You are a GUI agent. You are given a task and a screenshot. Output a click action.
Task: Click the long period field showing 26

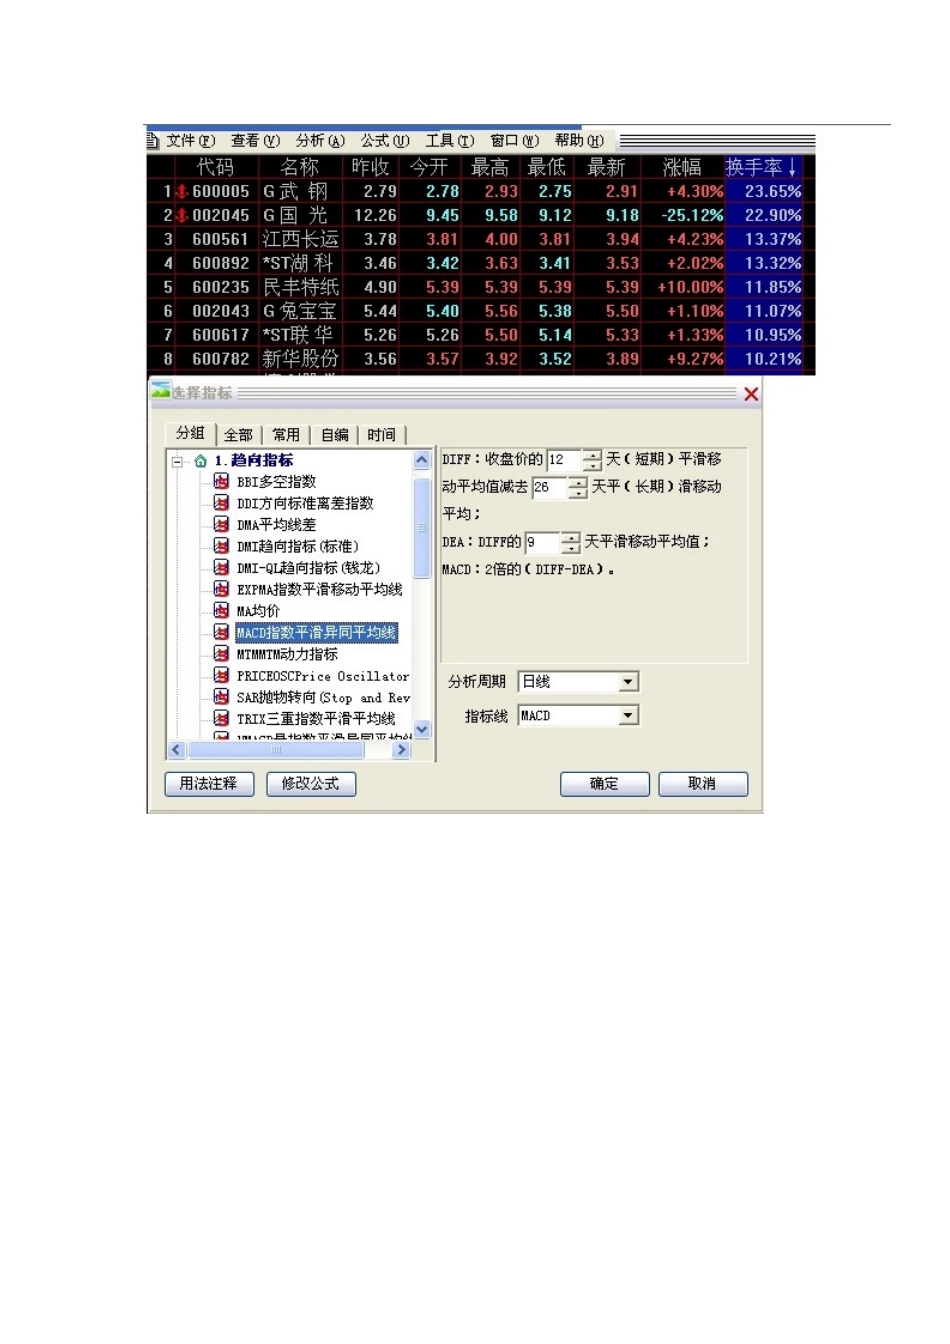click(x=550, y=487)
